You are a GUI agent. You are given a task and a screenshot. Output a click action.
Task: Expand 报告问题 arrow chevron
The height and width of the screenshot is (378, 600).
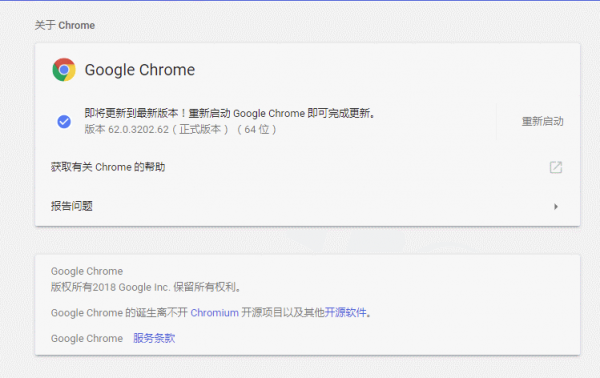click(x=556, y=207)
